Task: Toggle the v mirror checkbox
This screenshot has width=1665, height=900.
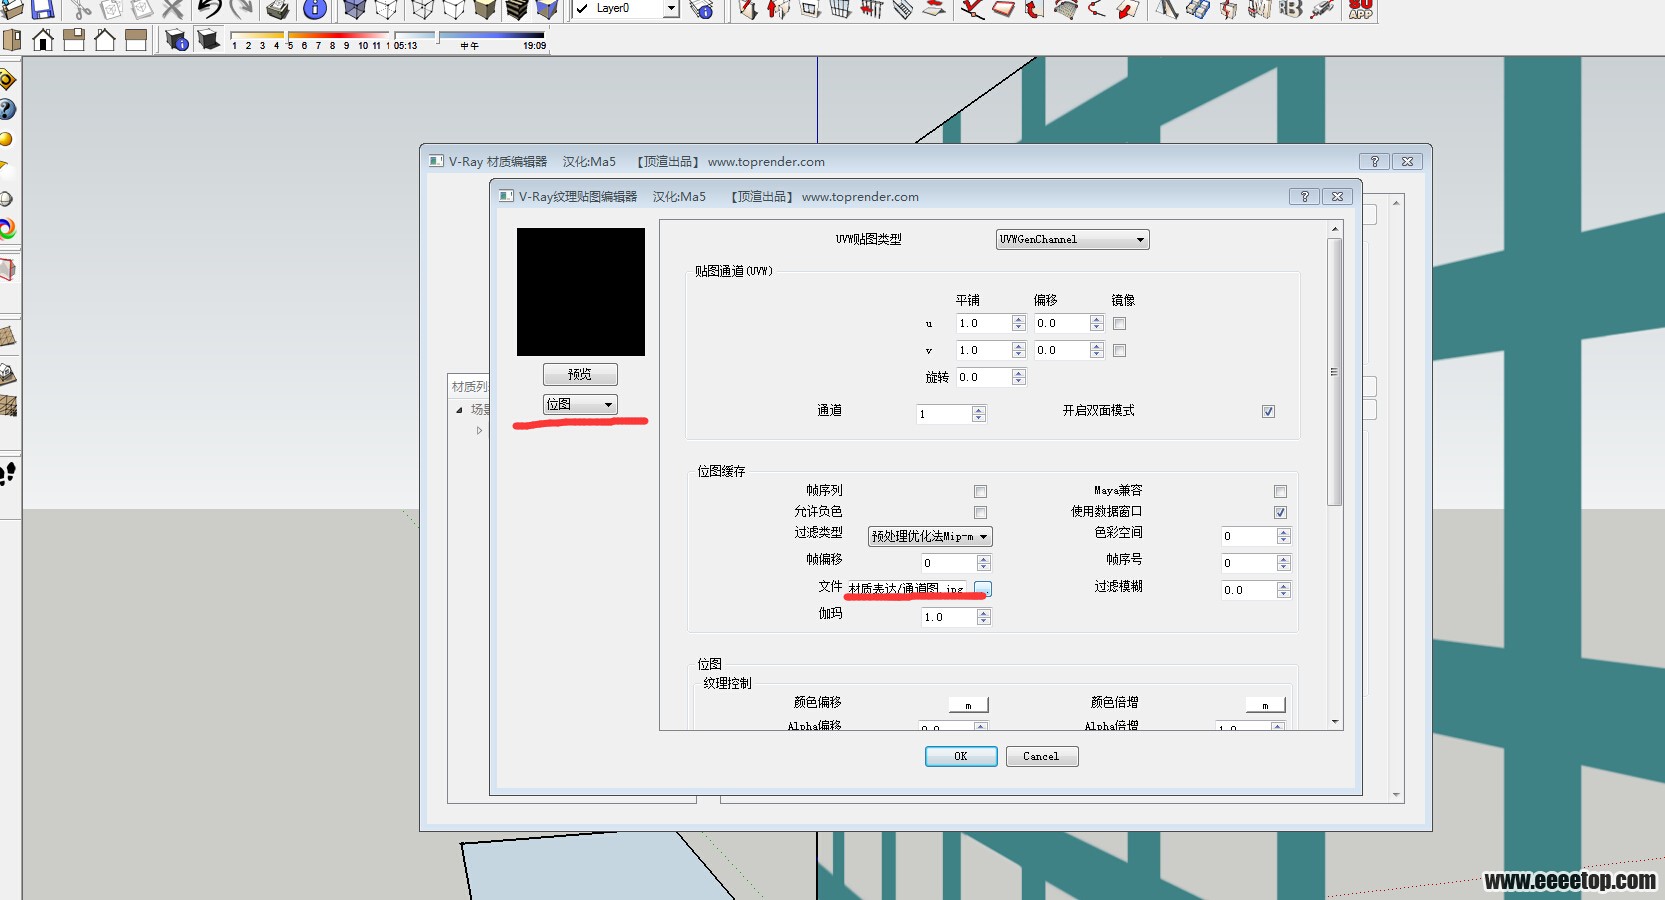Action: (x=1120, y=351)
